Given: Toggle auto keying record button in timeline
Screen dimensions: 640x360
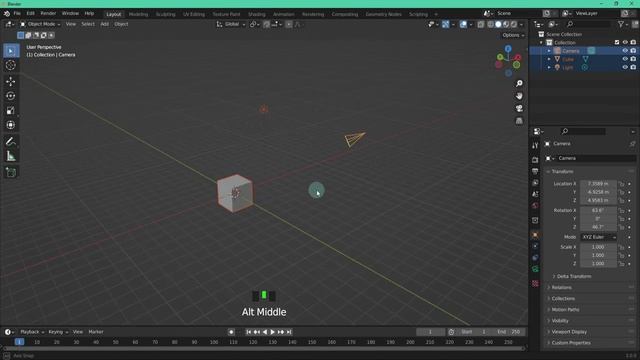Looking at the screenshot, I should coord(231,332).
